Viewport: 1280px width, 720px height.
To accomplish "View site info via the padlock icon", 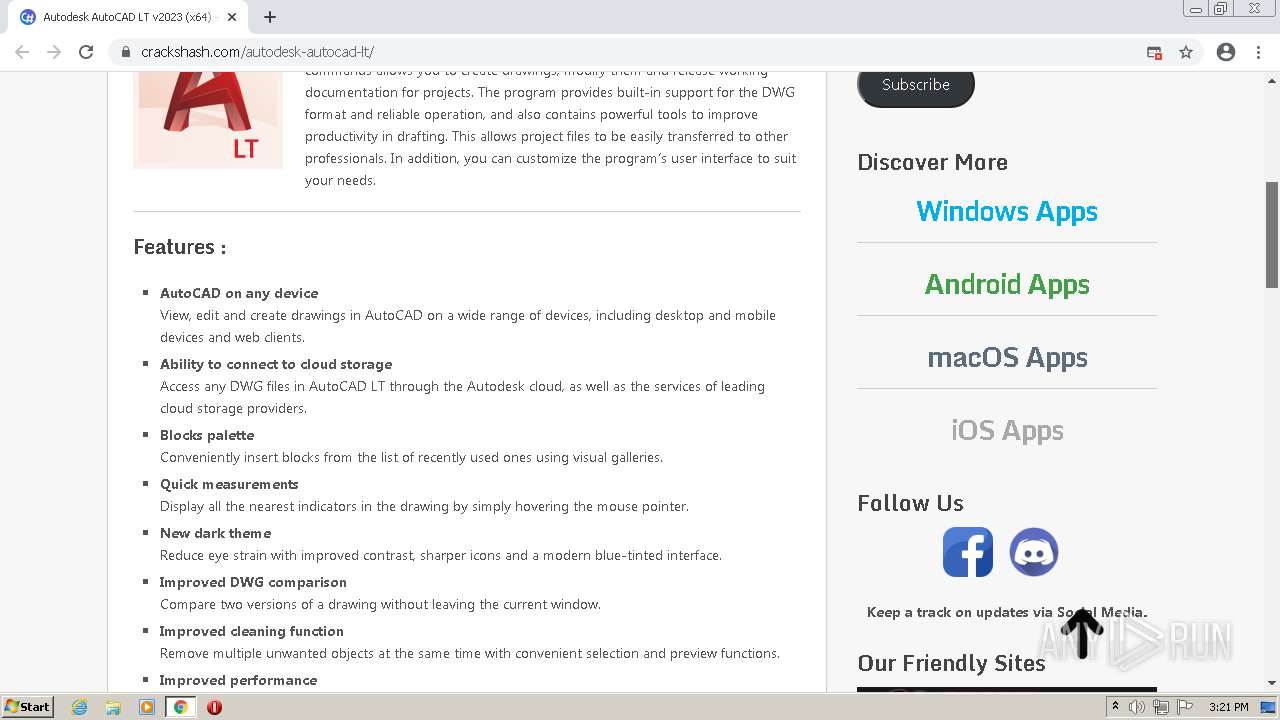I will 126,52.
